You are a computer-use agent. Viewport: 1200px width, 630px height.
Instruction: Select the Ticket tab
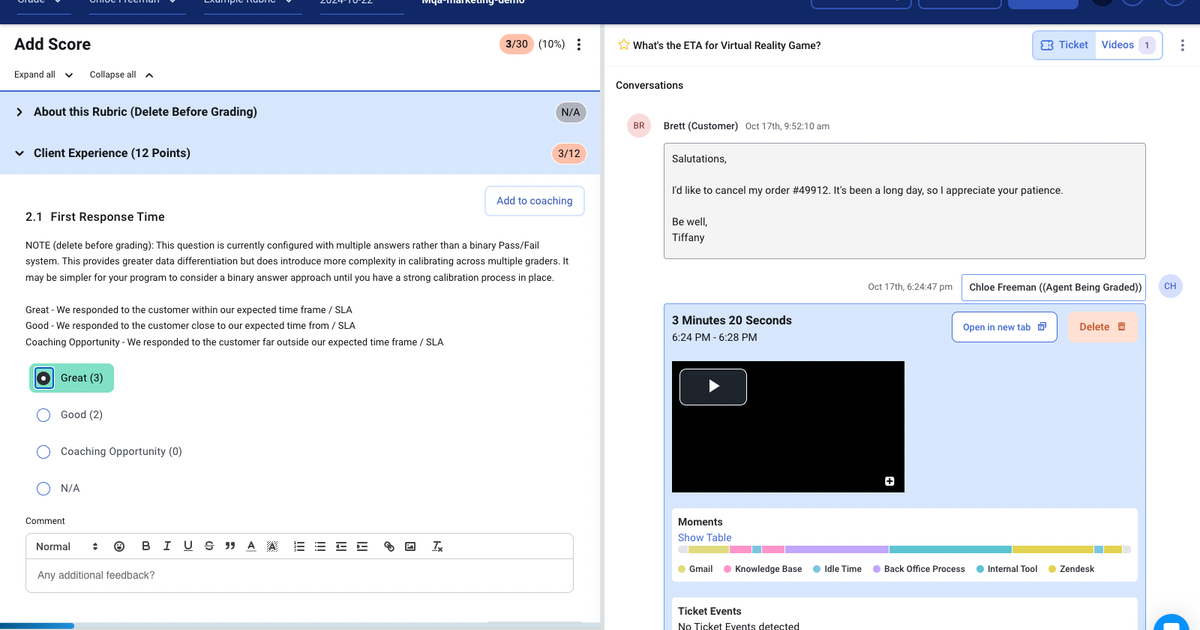click(1064, 45)
